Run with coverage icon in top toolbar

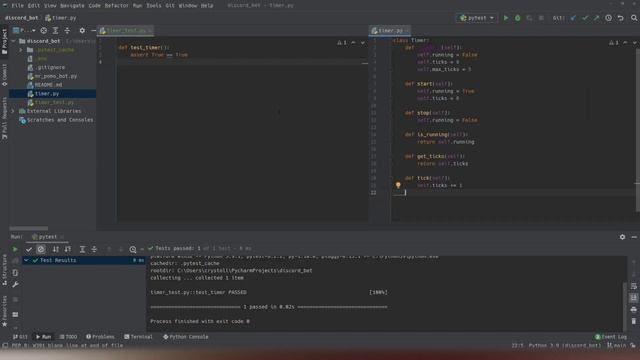pyautogui.click(x=529, y=18)
